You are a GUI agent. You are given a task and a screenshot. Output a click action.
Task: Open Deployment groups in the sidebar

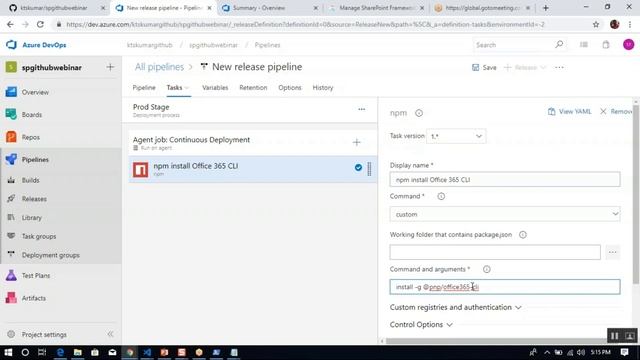pos(51,255)
